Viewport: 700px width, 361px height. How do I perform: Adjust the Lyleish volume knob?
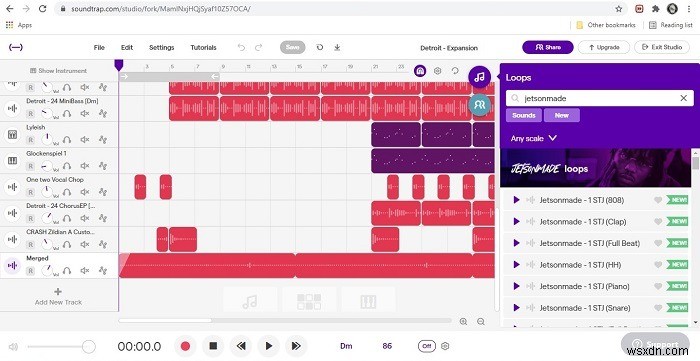click(x=47, y=140)
